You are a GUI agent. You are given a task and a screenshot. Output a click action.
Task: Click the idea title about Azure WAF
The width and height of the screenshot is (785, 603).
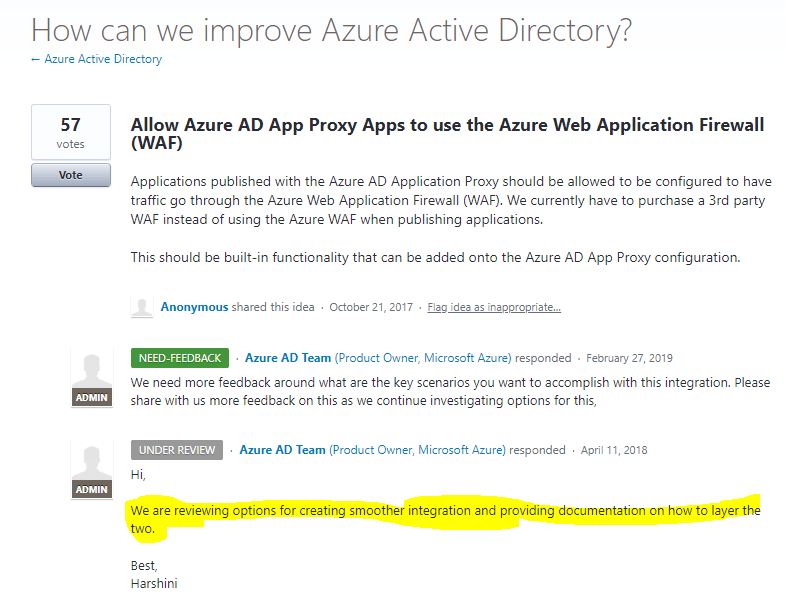pos(447,134)
